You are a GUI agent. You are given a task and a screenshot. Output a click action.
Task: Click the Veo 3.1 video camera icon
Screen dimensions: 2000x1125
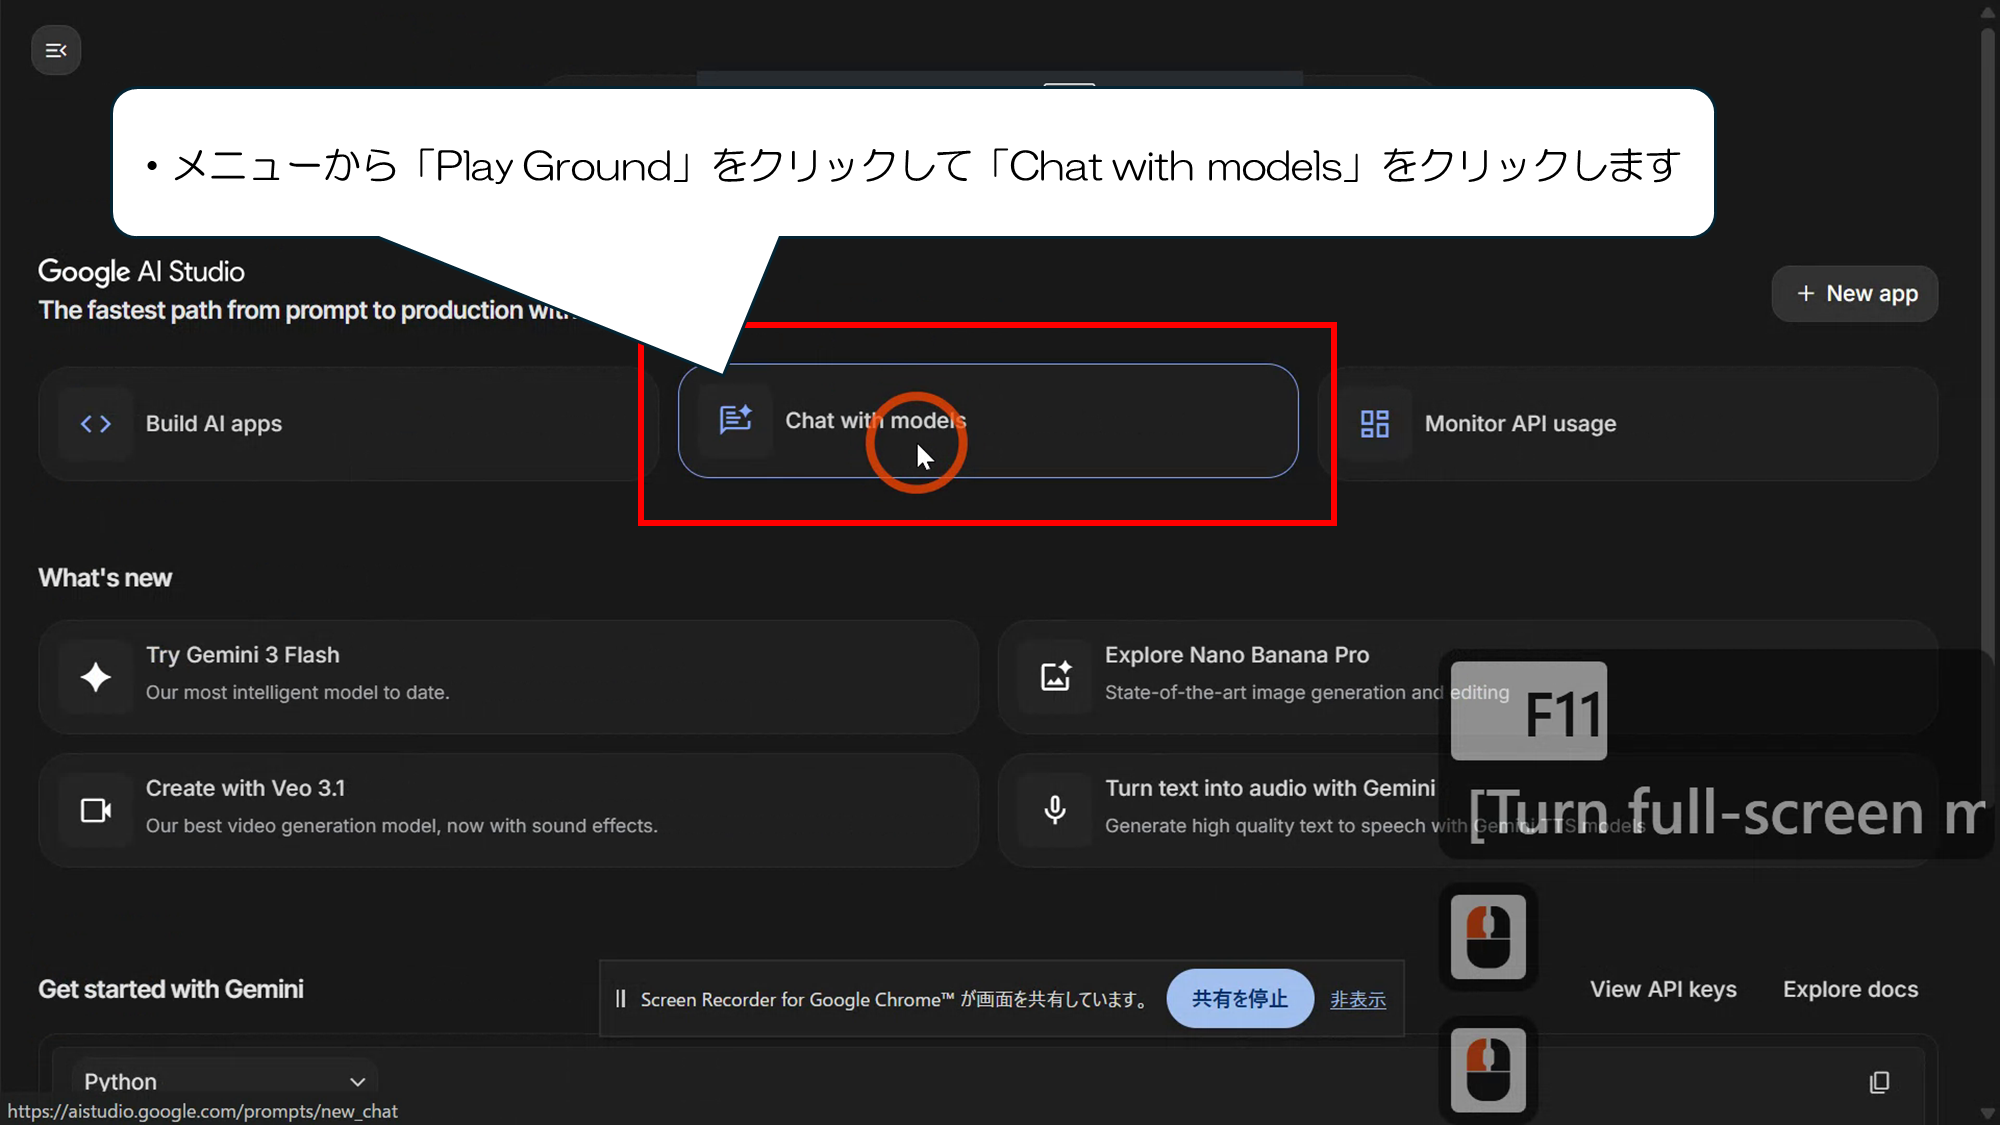pos(96,810)
